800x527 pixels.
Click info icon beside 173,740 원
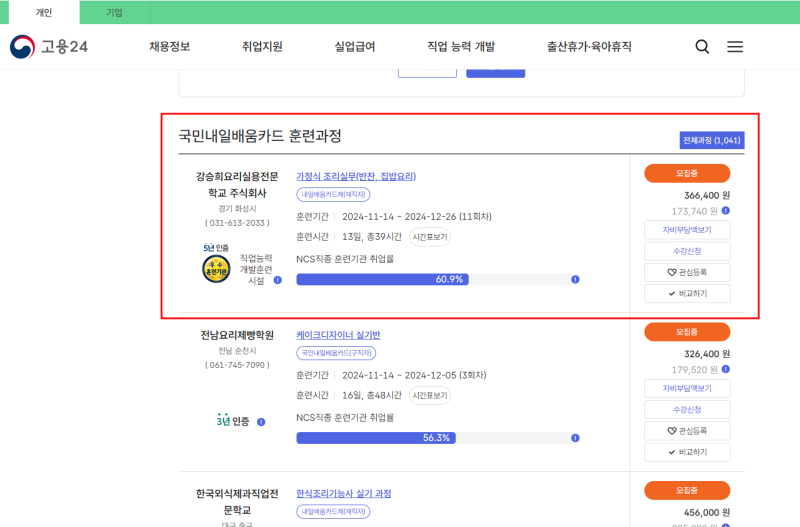726,211
